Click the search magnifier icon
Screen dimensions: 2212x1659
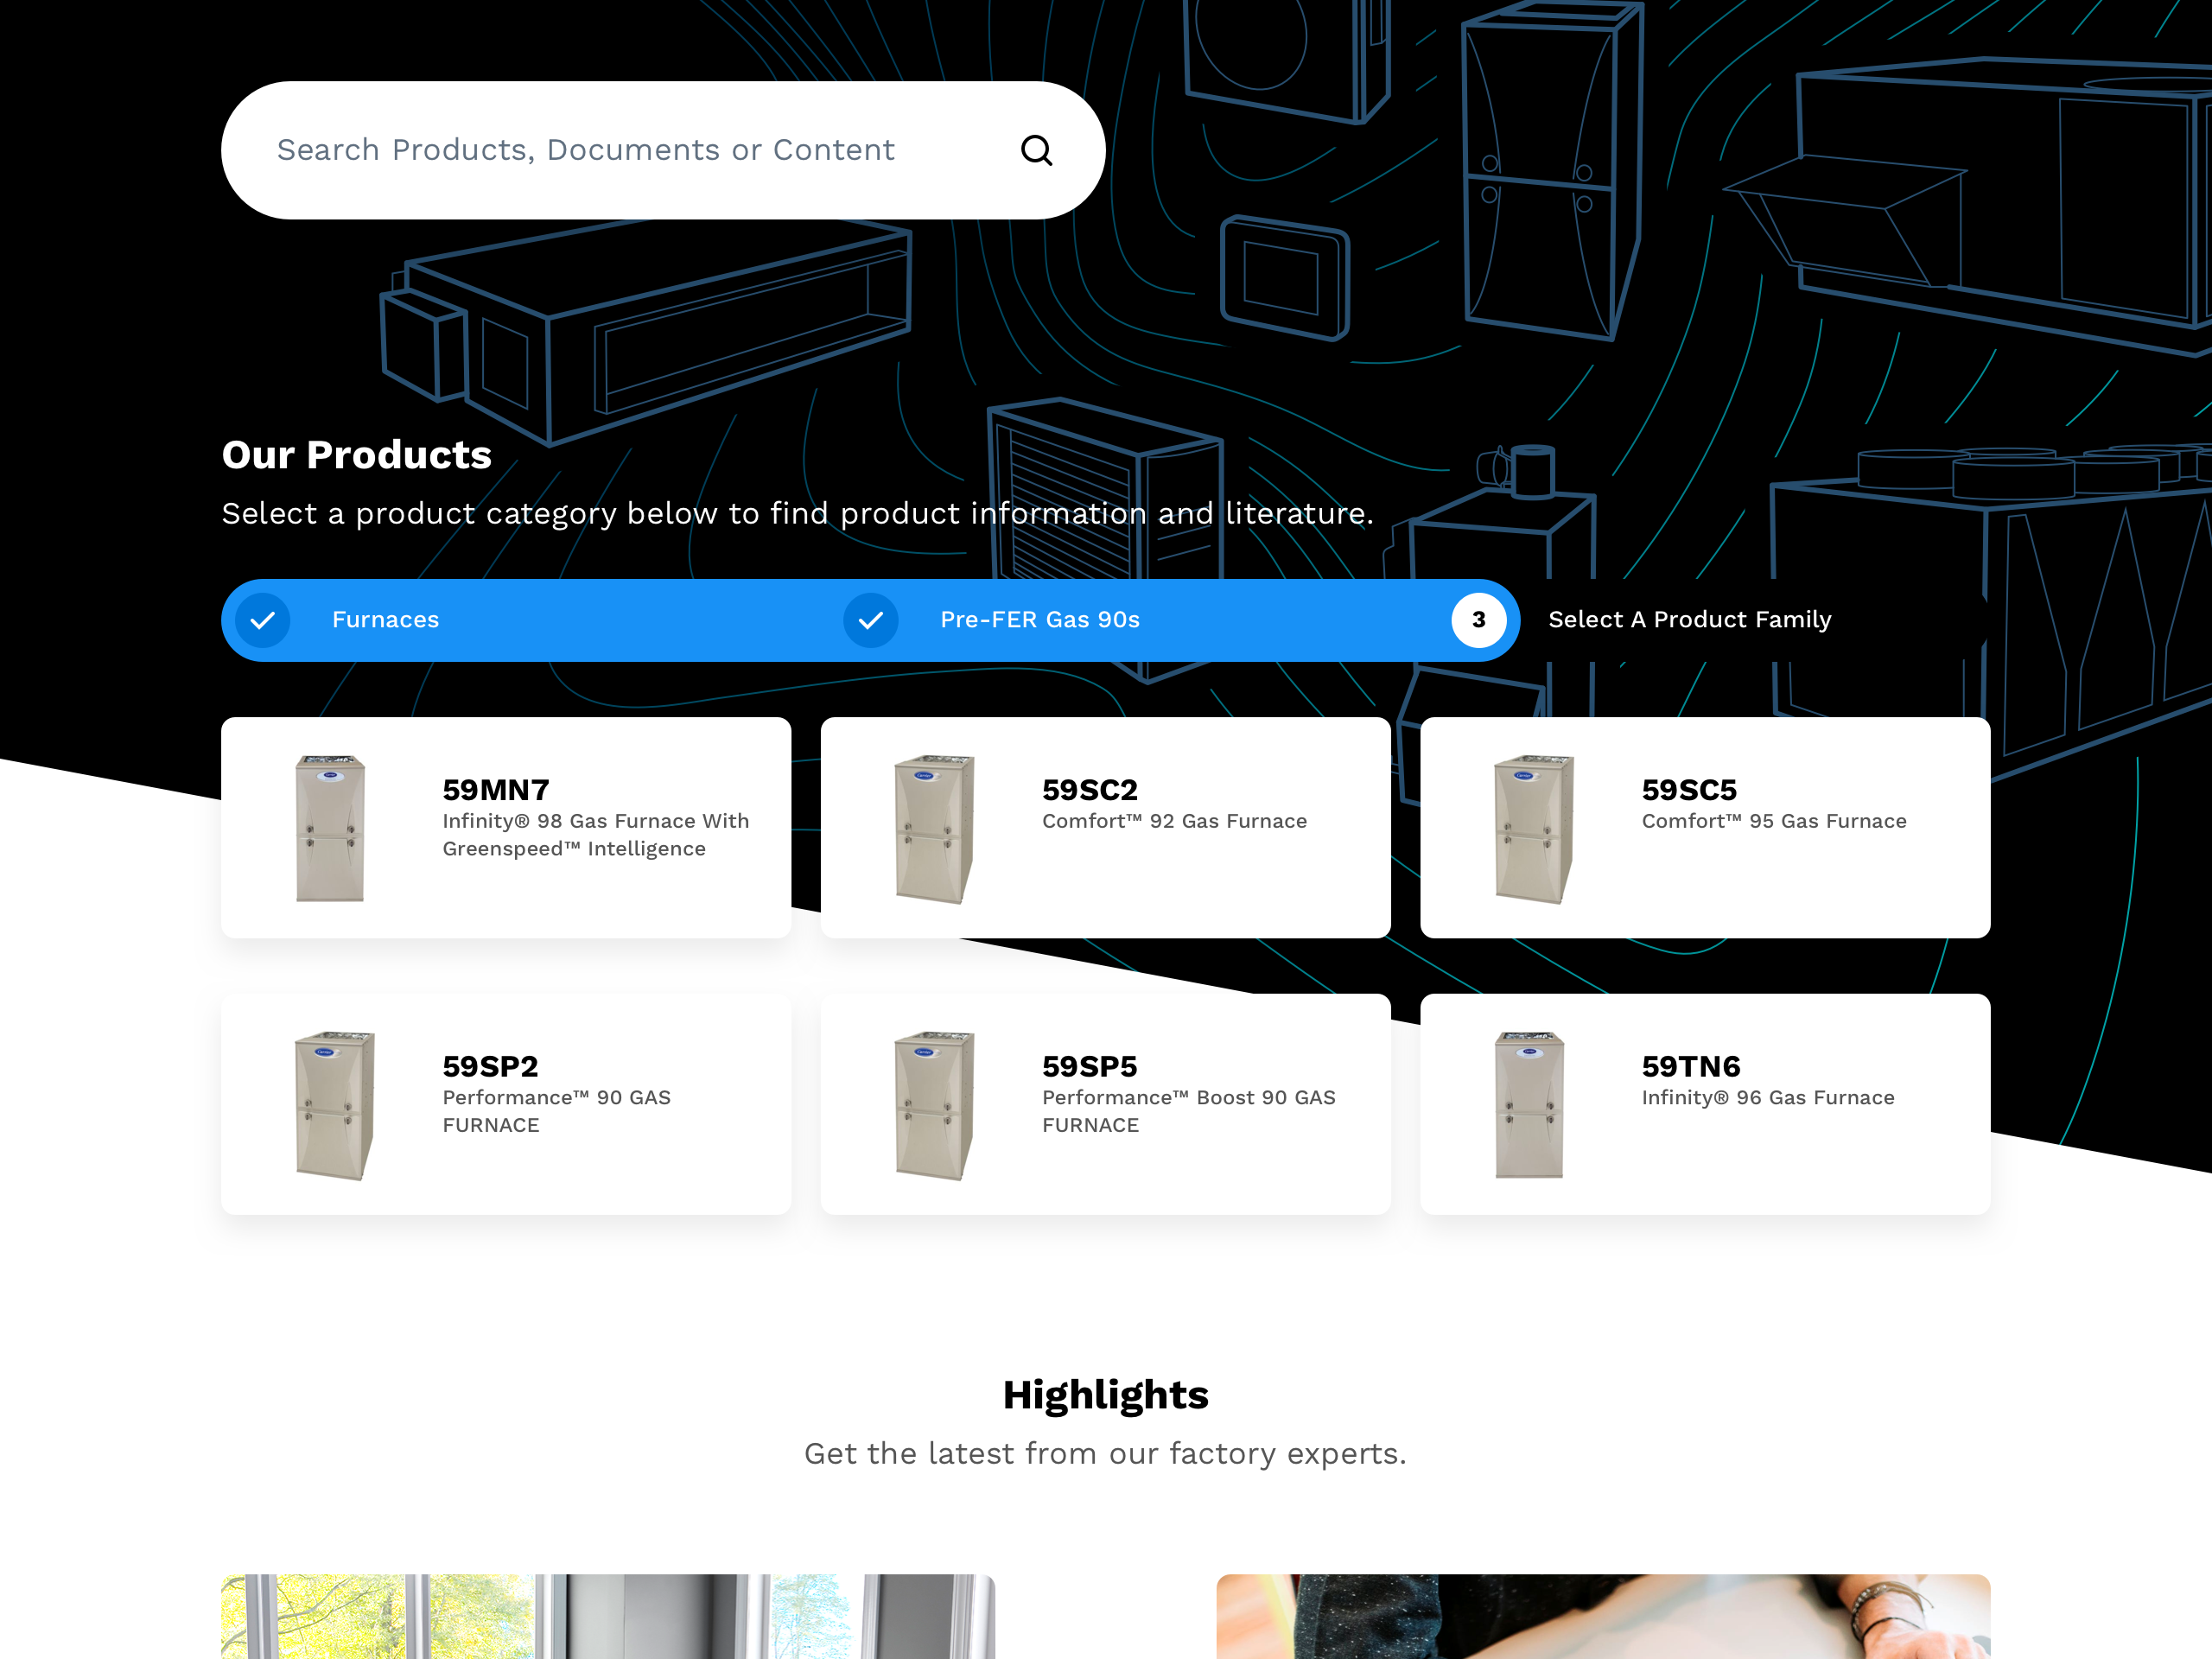coord(1036,151)
